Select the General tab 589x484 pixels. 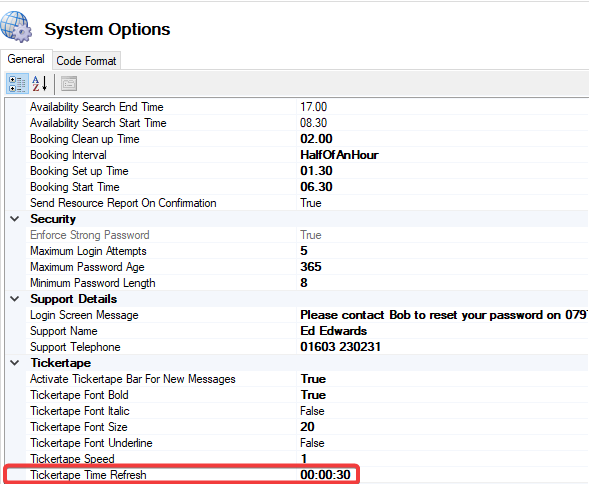(26, 59)
